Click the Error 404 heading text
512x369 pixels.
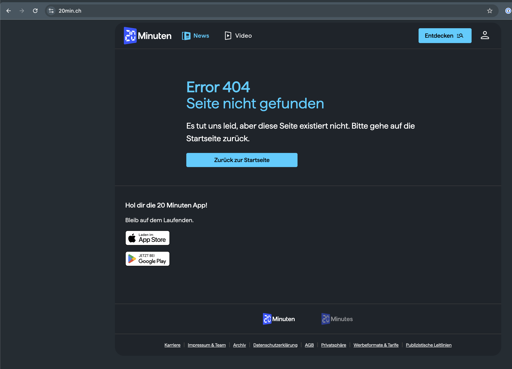click(x=218, y=87)
